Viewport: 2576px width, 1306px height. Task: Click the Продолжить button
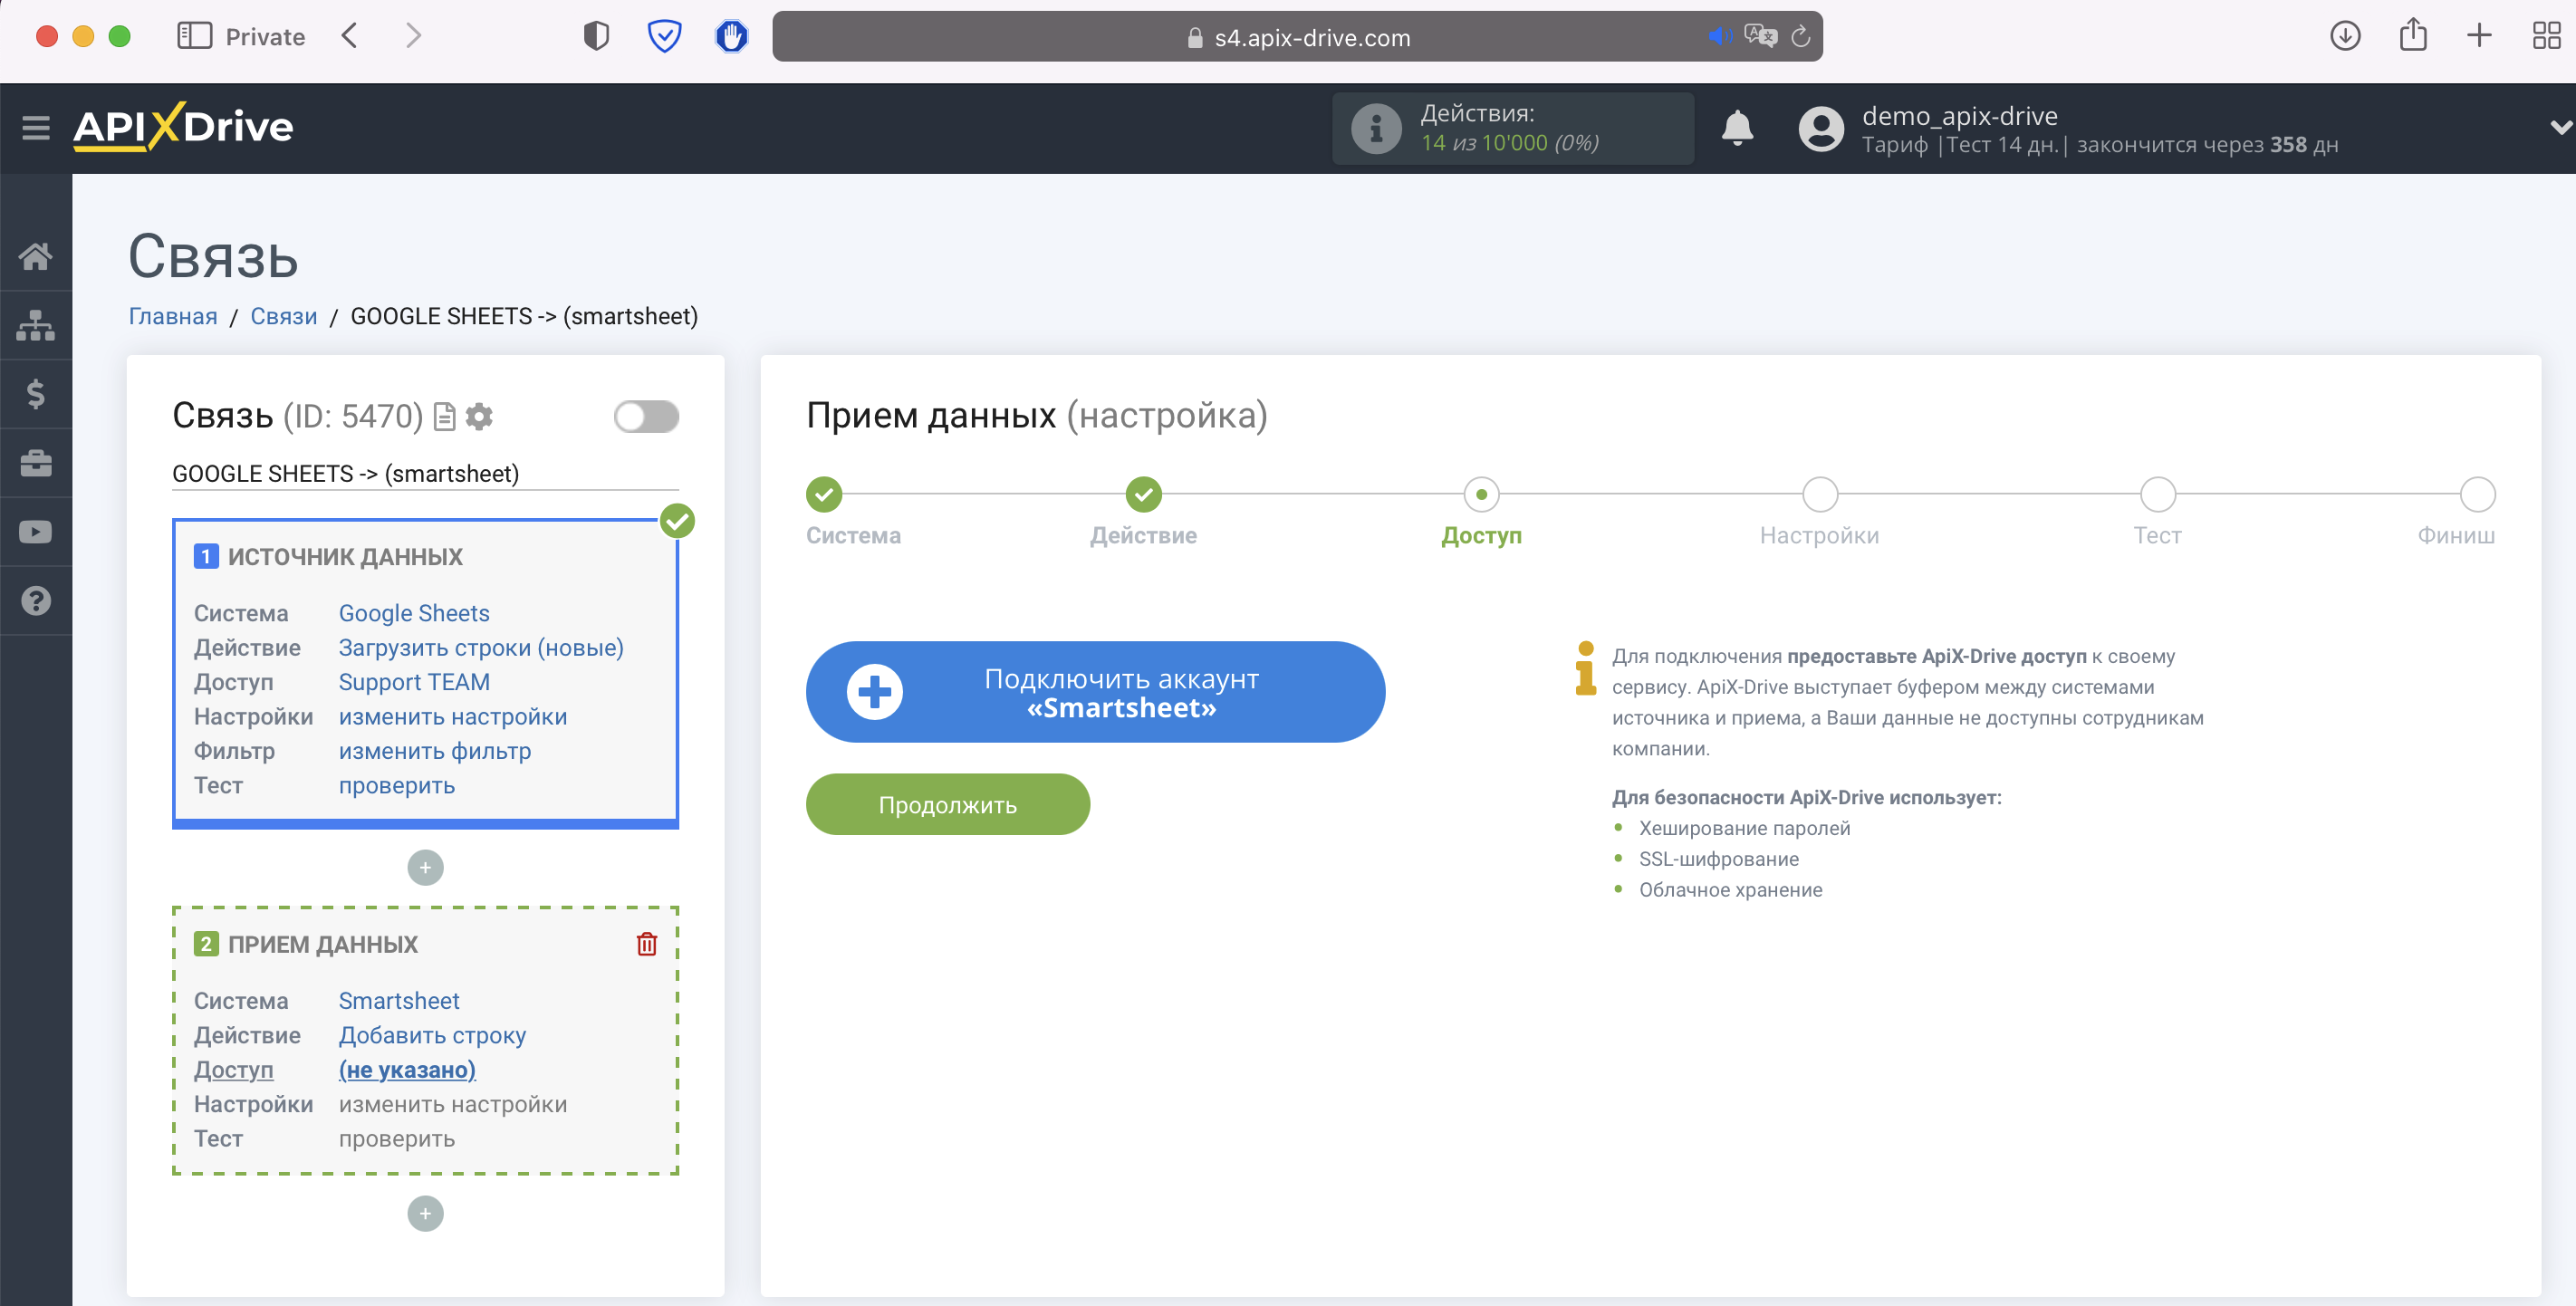[x=947, y=804]
